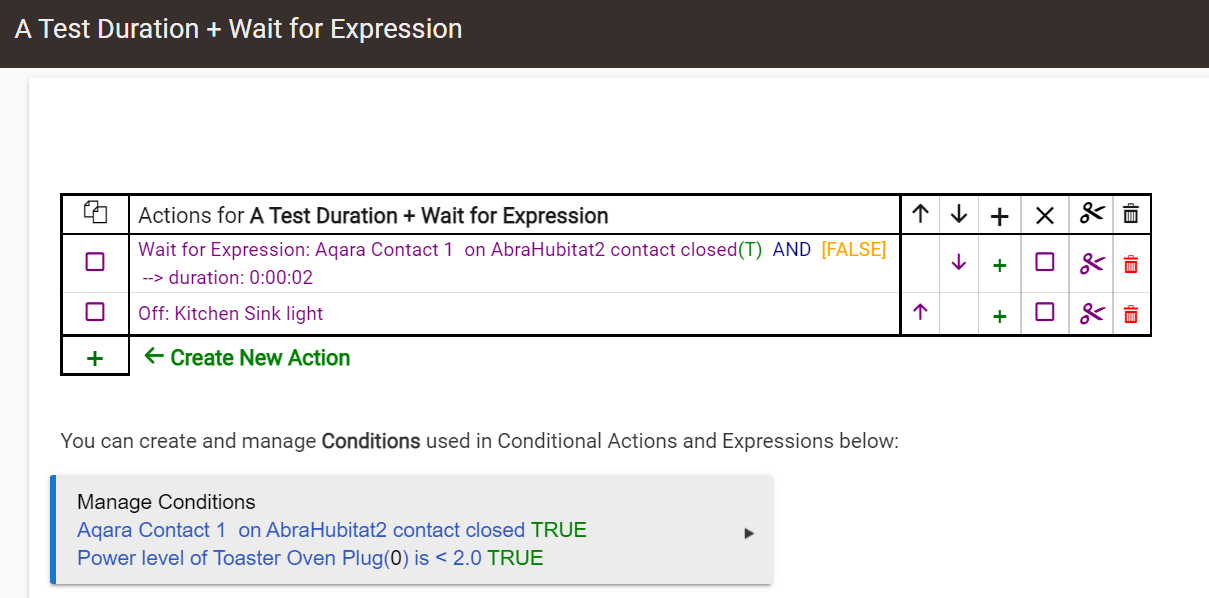Screen dimensions: 1209x598
Task: Open the Wait for Expression action text
Action: [x=512, y=263]
